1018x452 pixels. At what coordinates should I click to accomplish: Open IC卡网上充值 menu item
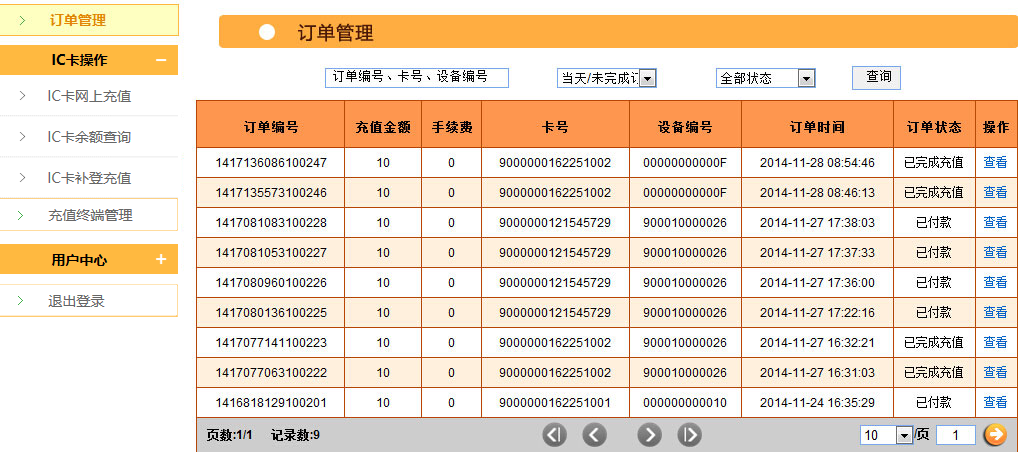pyautogui.click(x=89, y=96)
